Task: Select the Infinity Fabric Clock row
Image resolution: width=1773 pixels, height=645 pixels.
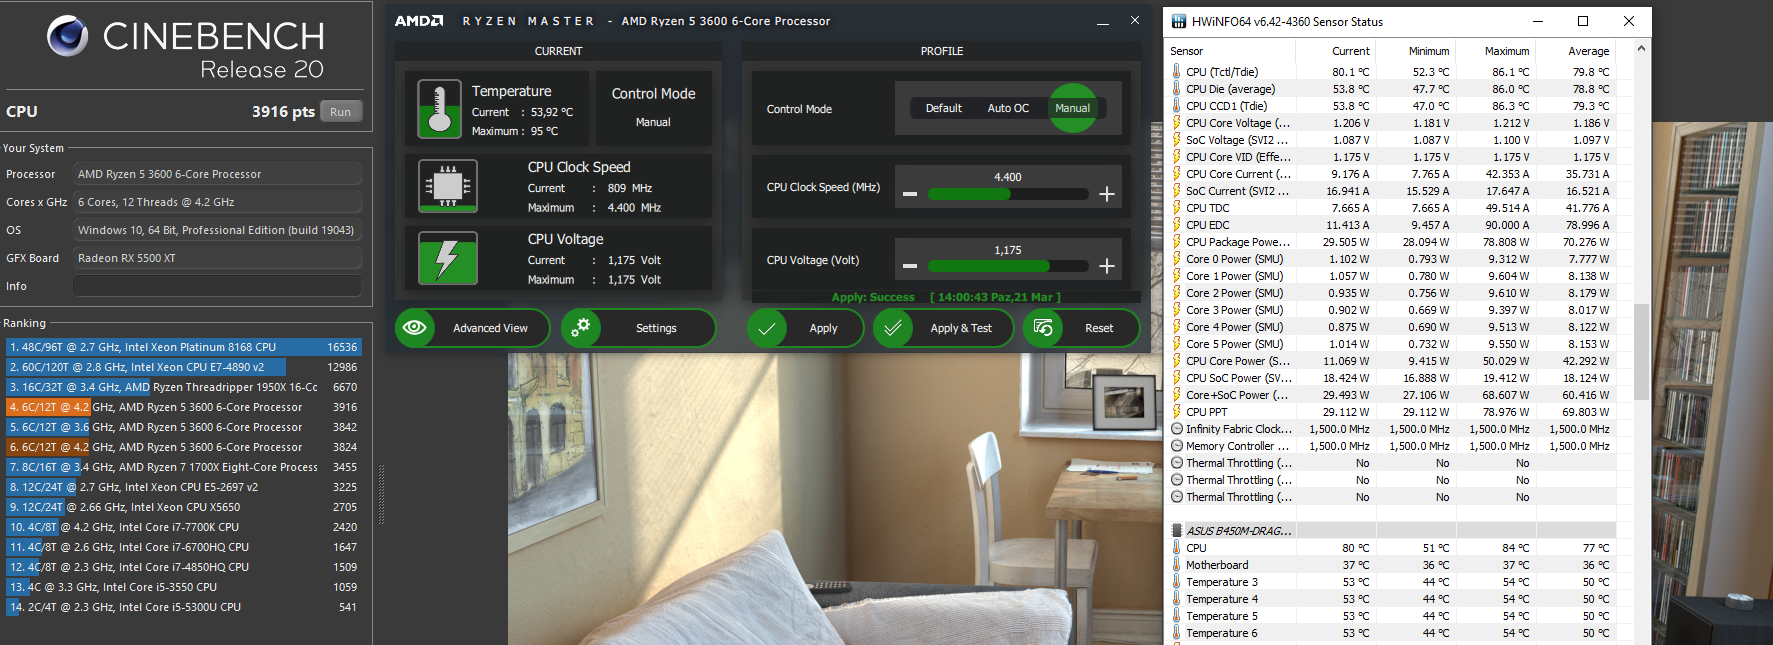Action: point(1392,429)
